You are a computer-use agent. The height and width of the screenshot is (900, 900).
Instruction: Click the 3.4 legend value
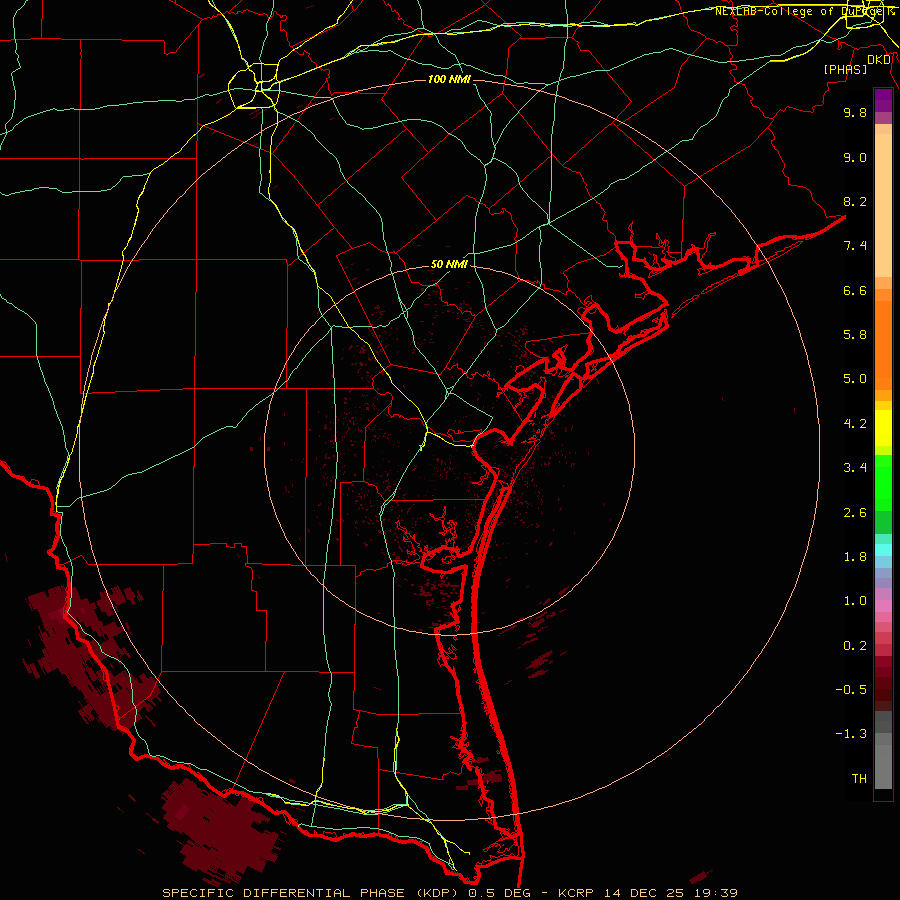click(x=855, y=468)
